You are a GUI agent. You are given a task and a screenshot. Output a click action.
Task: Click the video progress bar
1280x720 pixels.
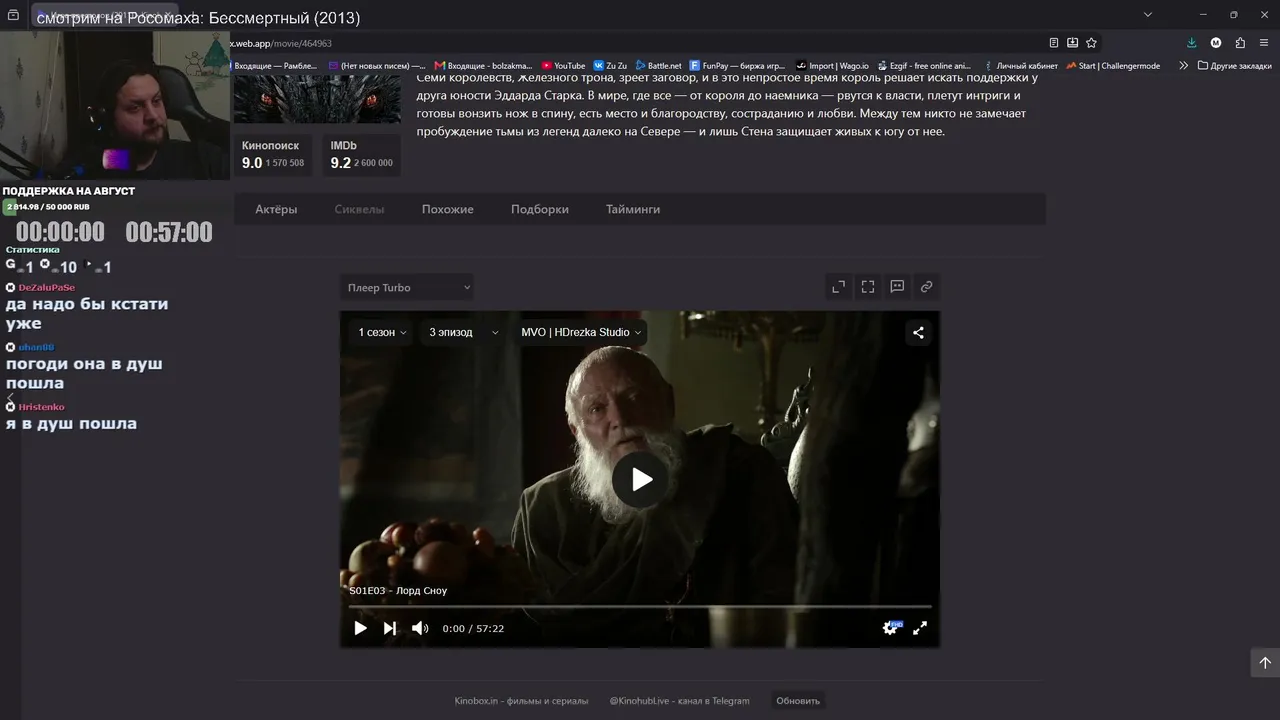click(640, 606)
